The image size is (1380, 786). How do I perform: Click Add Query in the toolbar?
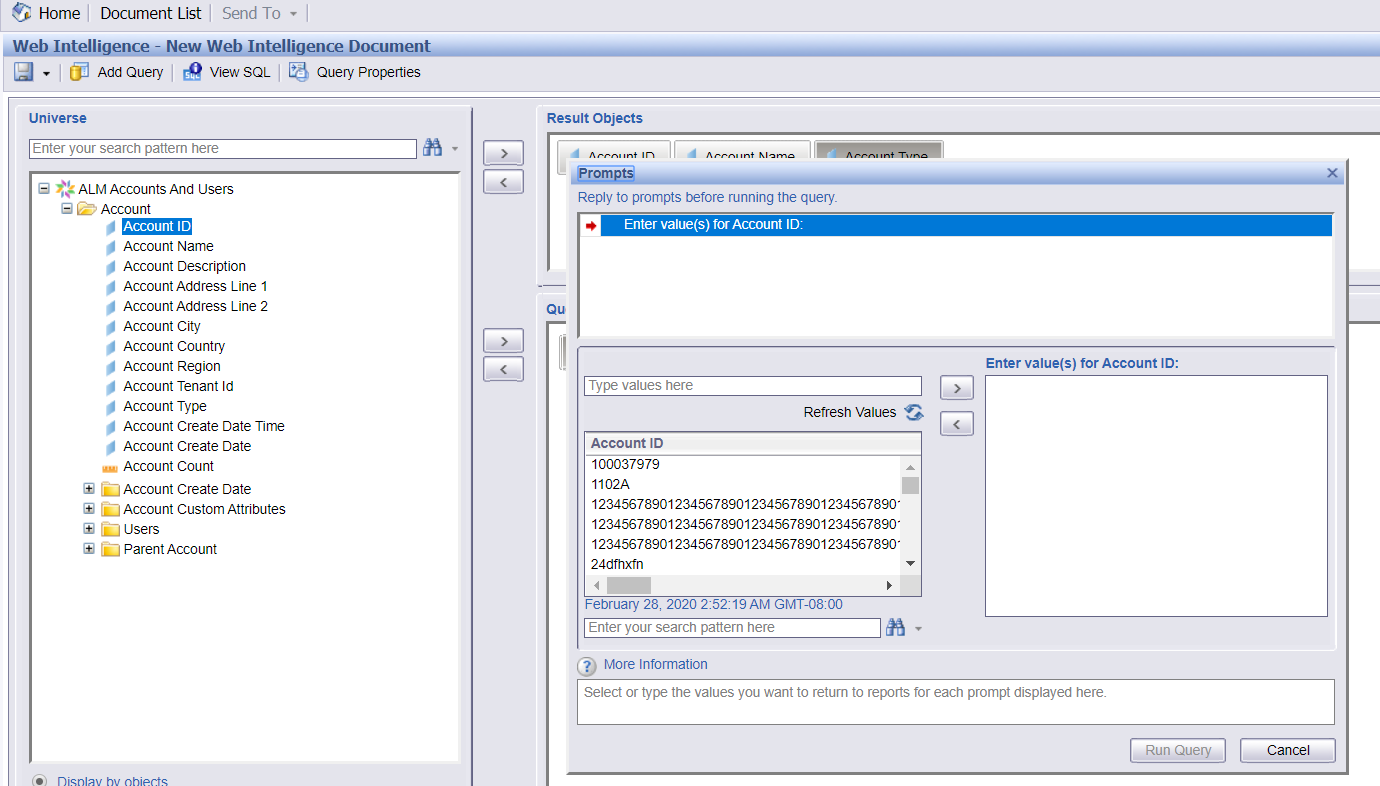pos(117,72)
